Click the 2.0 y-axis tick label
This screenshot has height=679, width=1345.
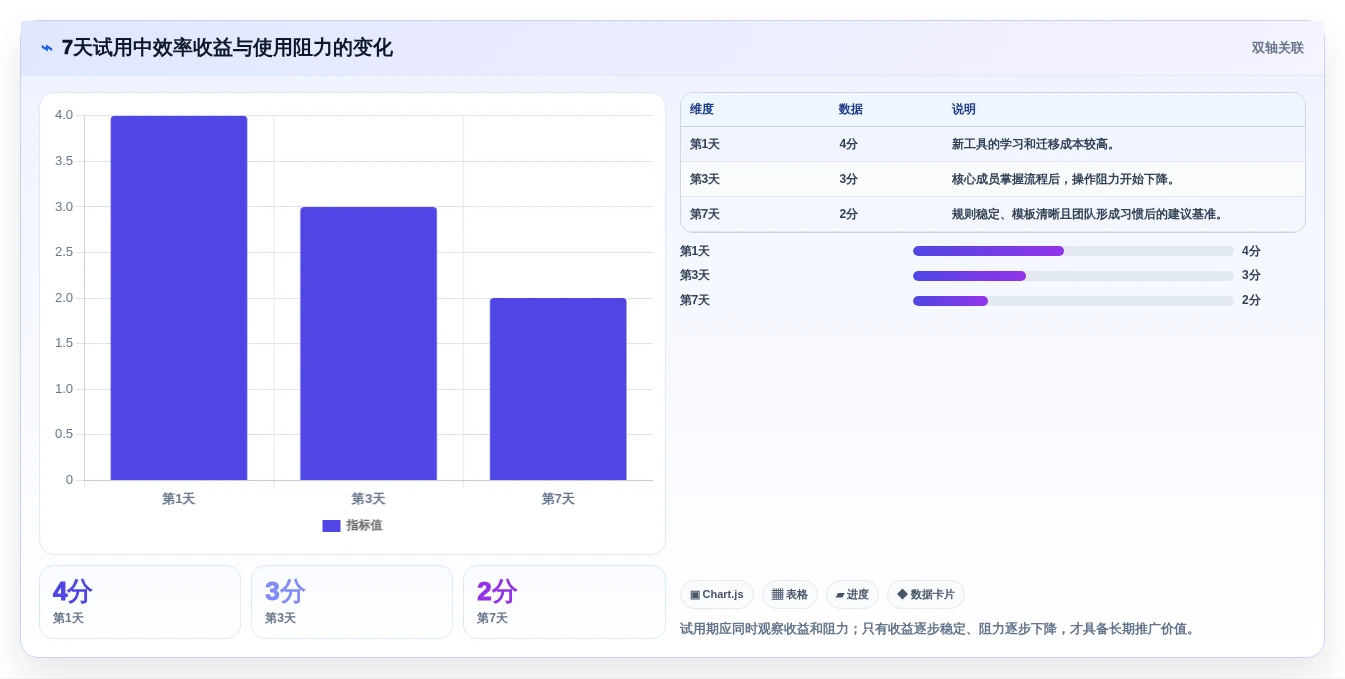coord(64,298)
